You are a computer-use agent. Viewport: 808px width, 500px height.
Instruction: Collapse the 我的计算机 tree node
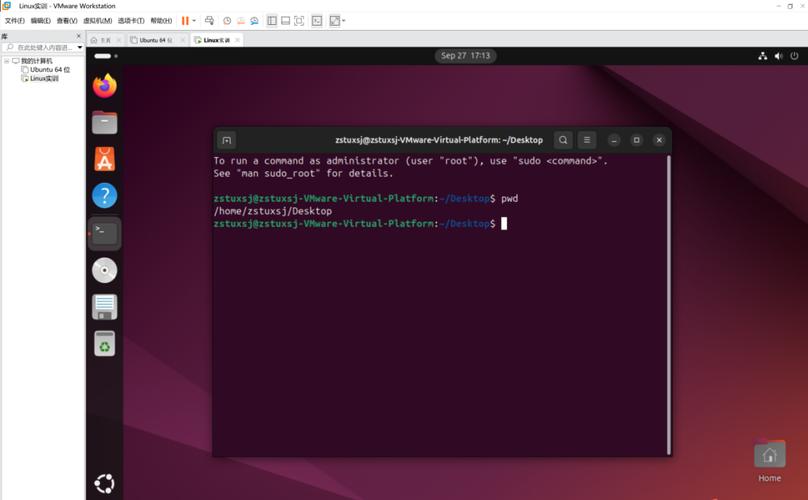pyautogui.click(x=7, y=61)
